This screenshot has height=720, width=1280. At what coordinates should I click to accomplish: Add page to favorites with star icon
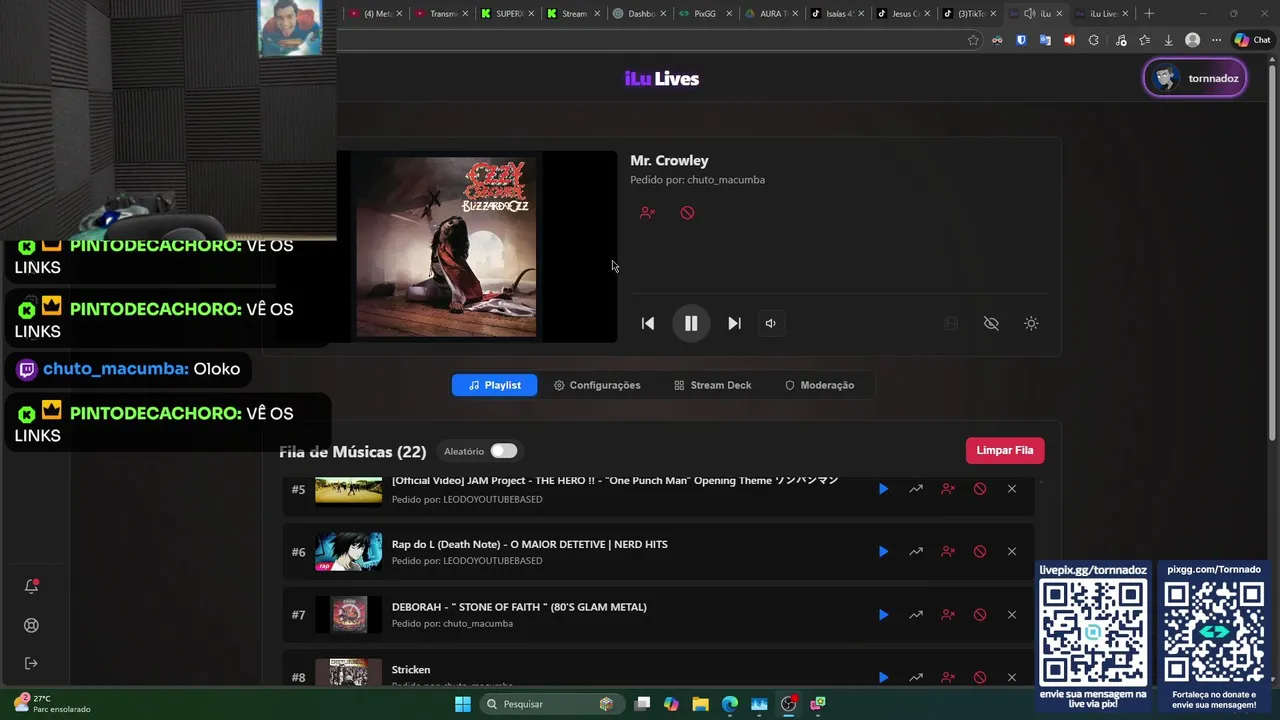[x=973, y=40]
